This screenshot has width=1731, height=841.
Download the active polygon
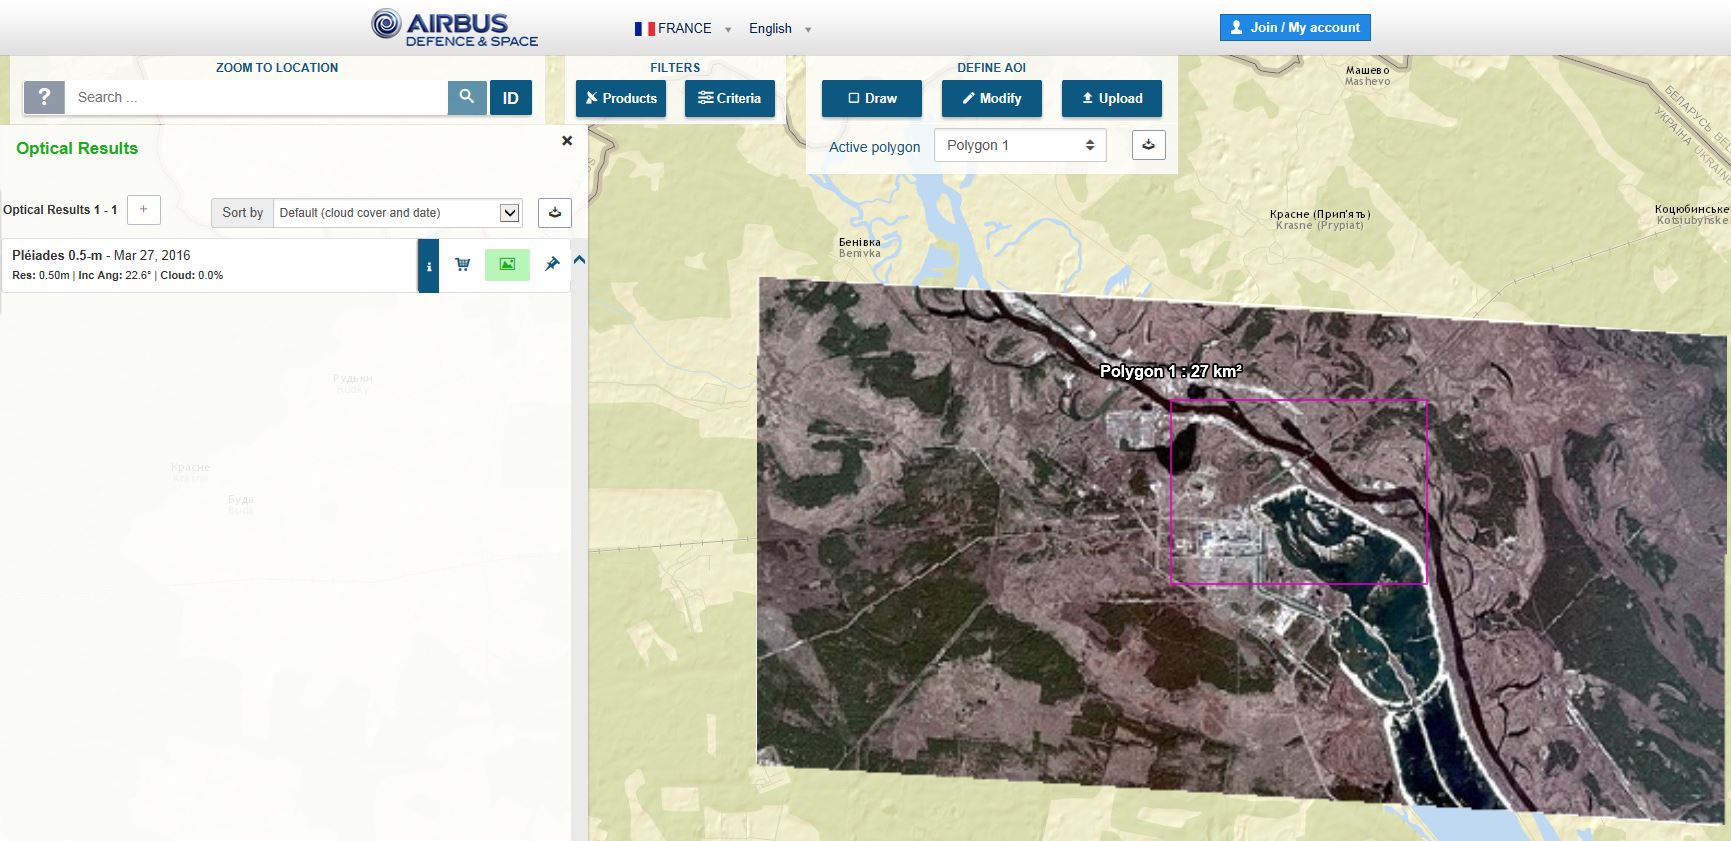pos(1149,145)
